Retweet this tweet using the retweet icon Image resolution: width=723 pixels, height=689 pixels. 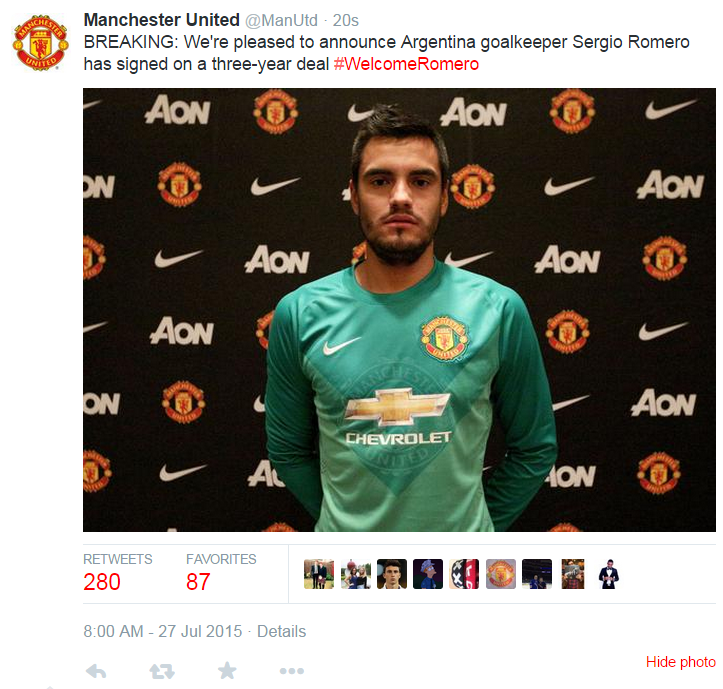click(x=162, y=671)
